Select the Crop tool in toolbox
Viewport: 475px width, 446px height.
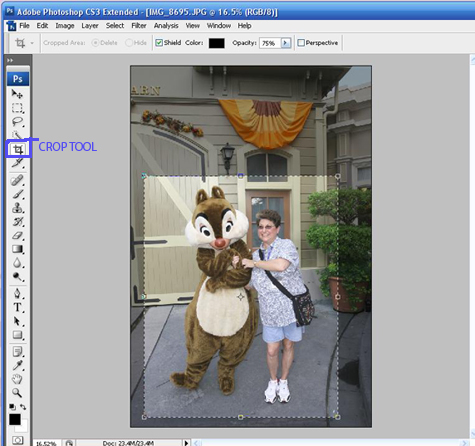tap(18, 149)
